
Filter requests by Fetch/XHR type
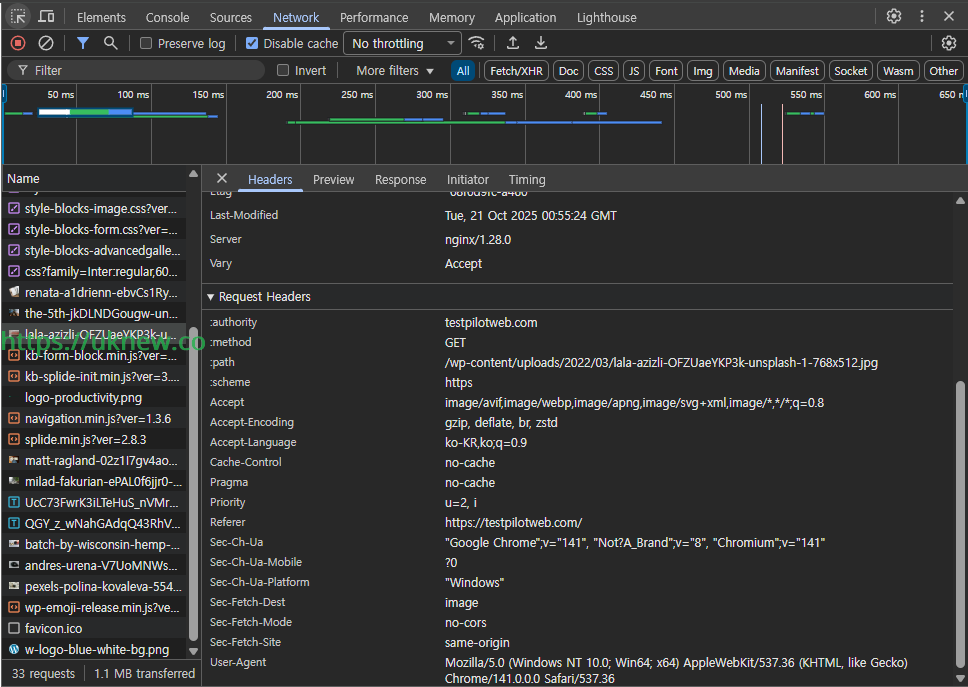coord(517,71)
